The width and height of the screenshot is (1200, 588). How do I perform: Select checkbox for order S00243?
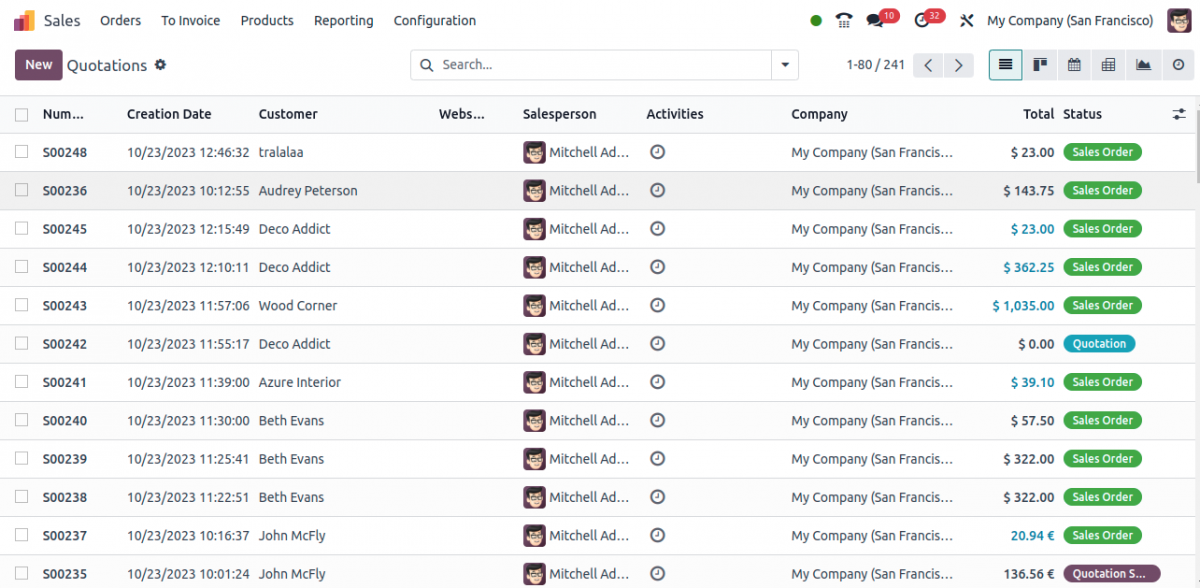[x=21, y=305]
